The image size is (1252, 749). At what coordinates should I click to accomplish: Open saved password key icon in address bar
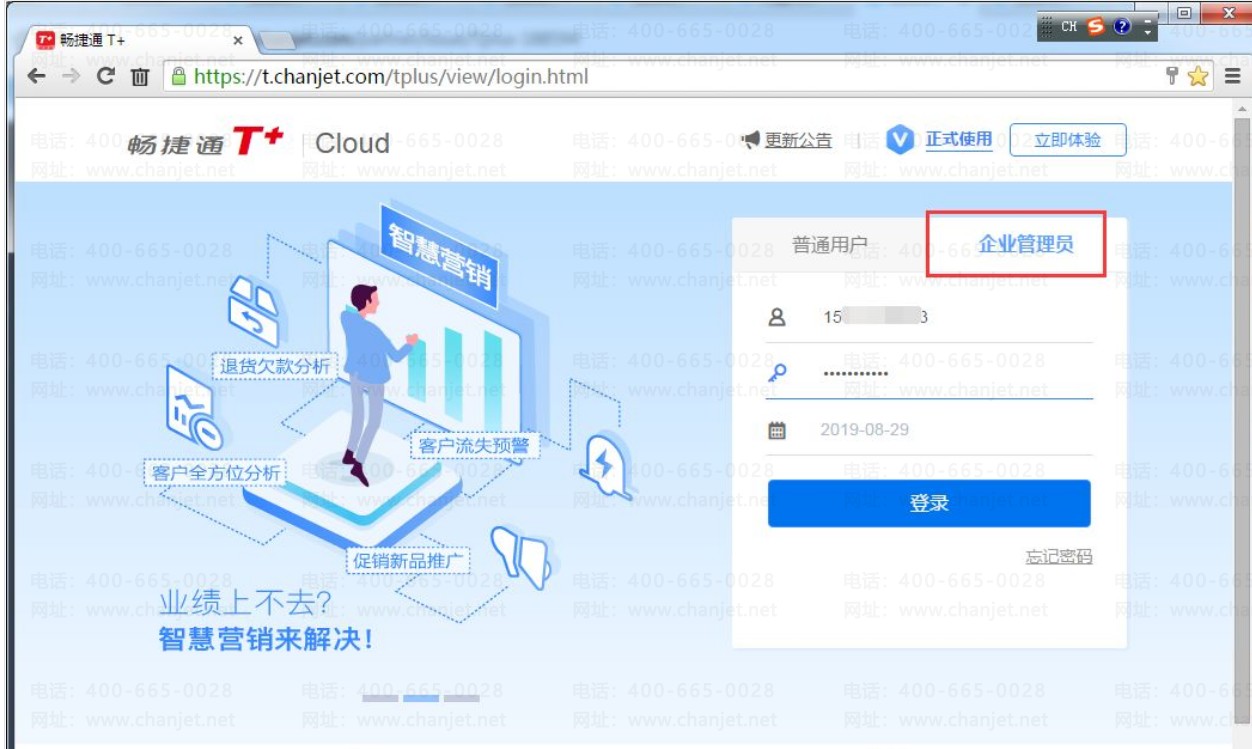(1173, 76)
